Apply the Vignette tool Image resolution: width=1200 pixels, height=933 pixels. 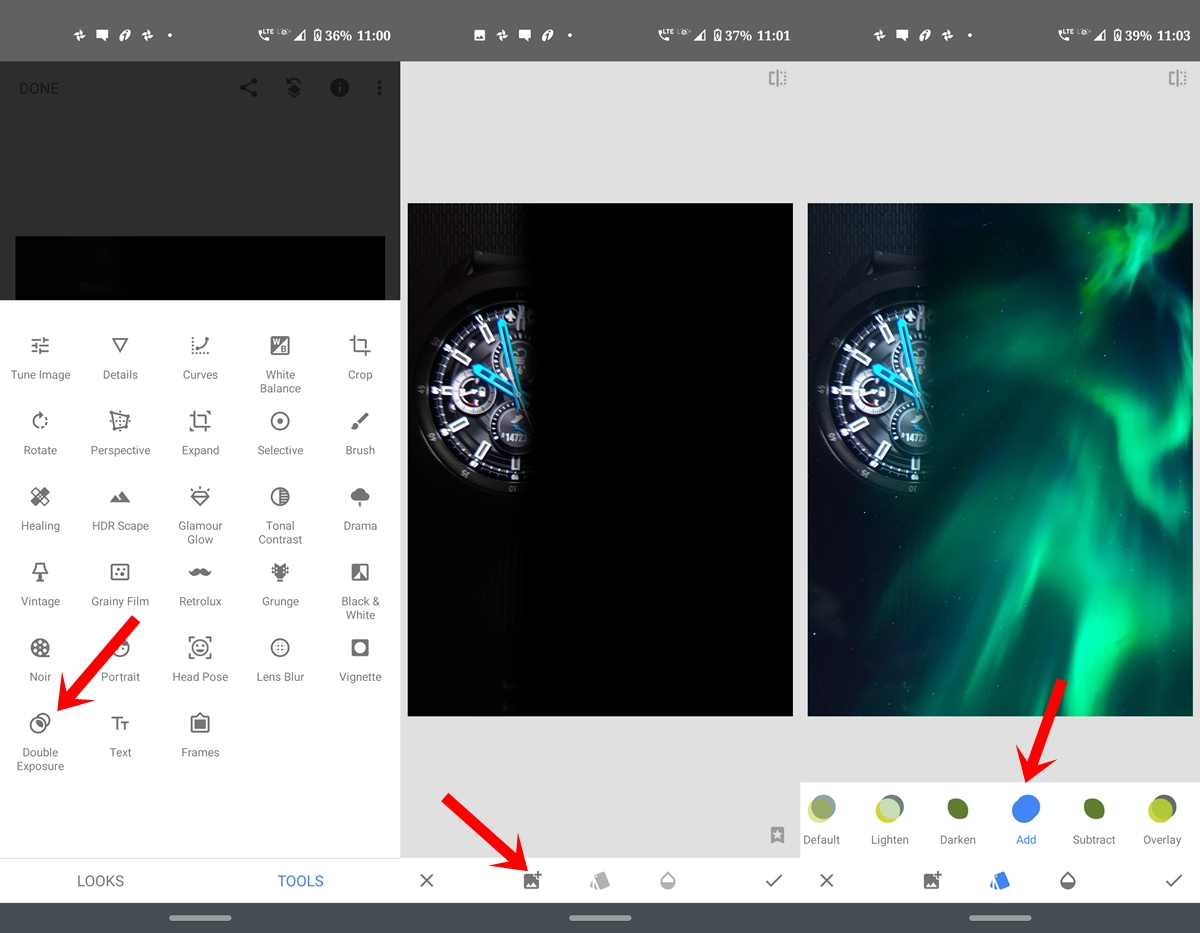click(360, 660)
